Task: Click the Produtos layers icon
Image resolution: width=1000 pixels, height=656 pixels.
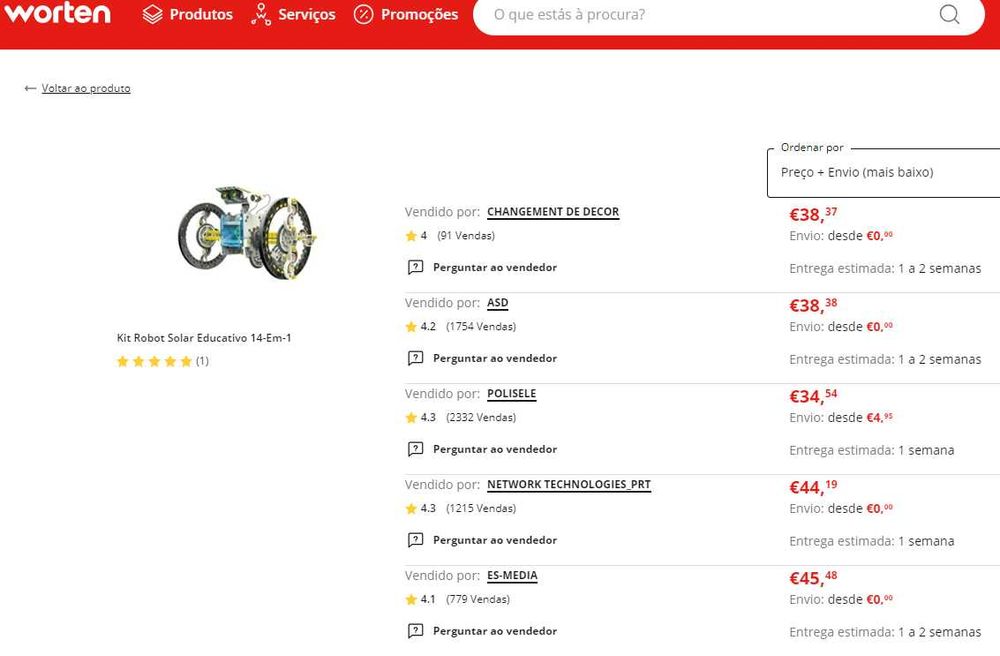Action: tap(152, 15)
